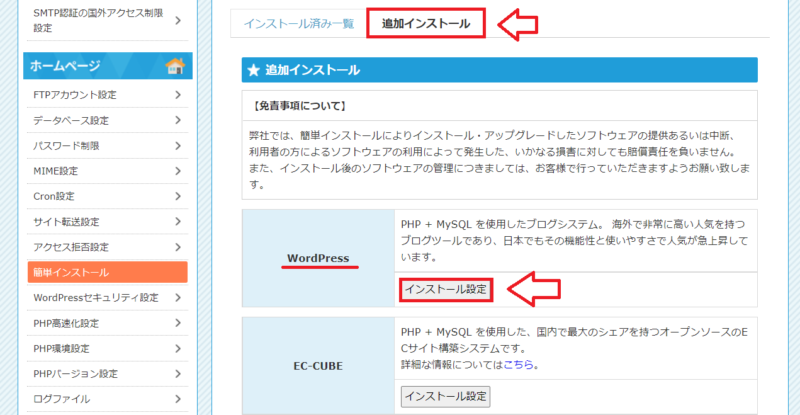800x415 pixels.
Task: Click the WordPress name cell
Action: coord(318,258)
